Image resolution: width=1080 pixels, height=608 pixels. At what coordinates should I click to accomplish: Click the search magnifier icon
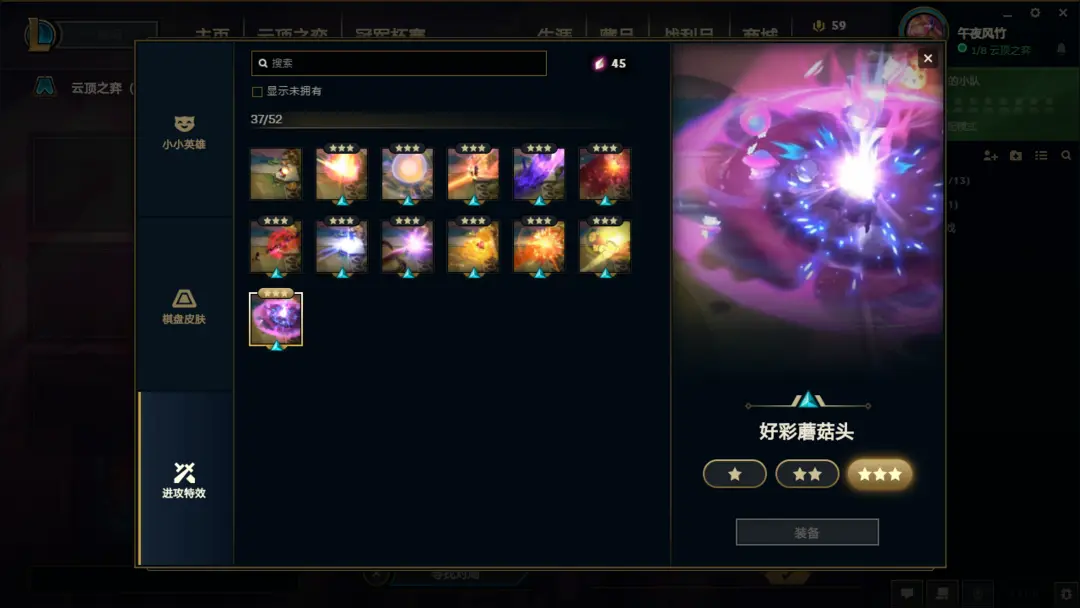[x=263, y=63]
